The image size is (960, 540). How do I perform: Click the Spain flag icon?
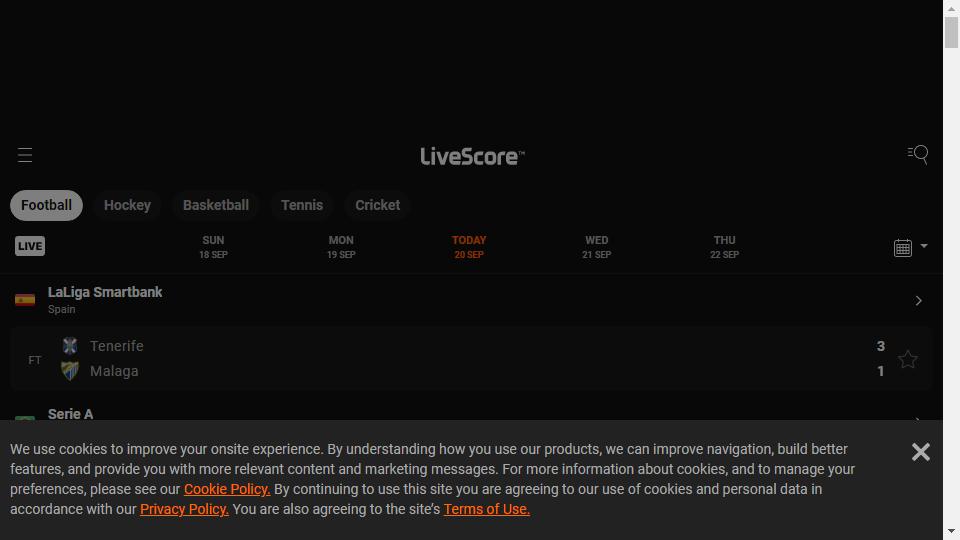(25, 299)
